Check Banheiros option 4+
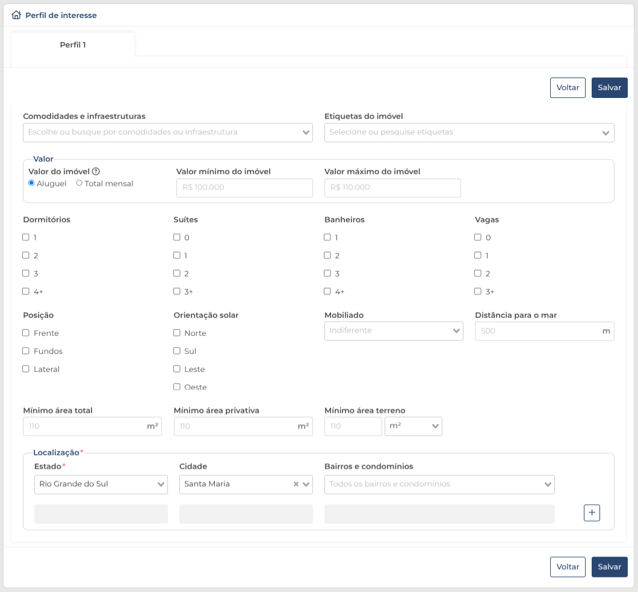This screenshot has width=638, height=592. (327, 291)
